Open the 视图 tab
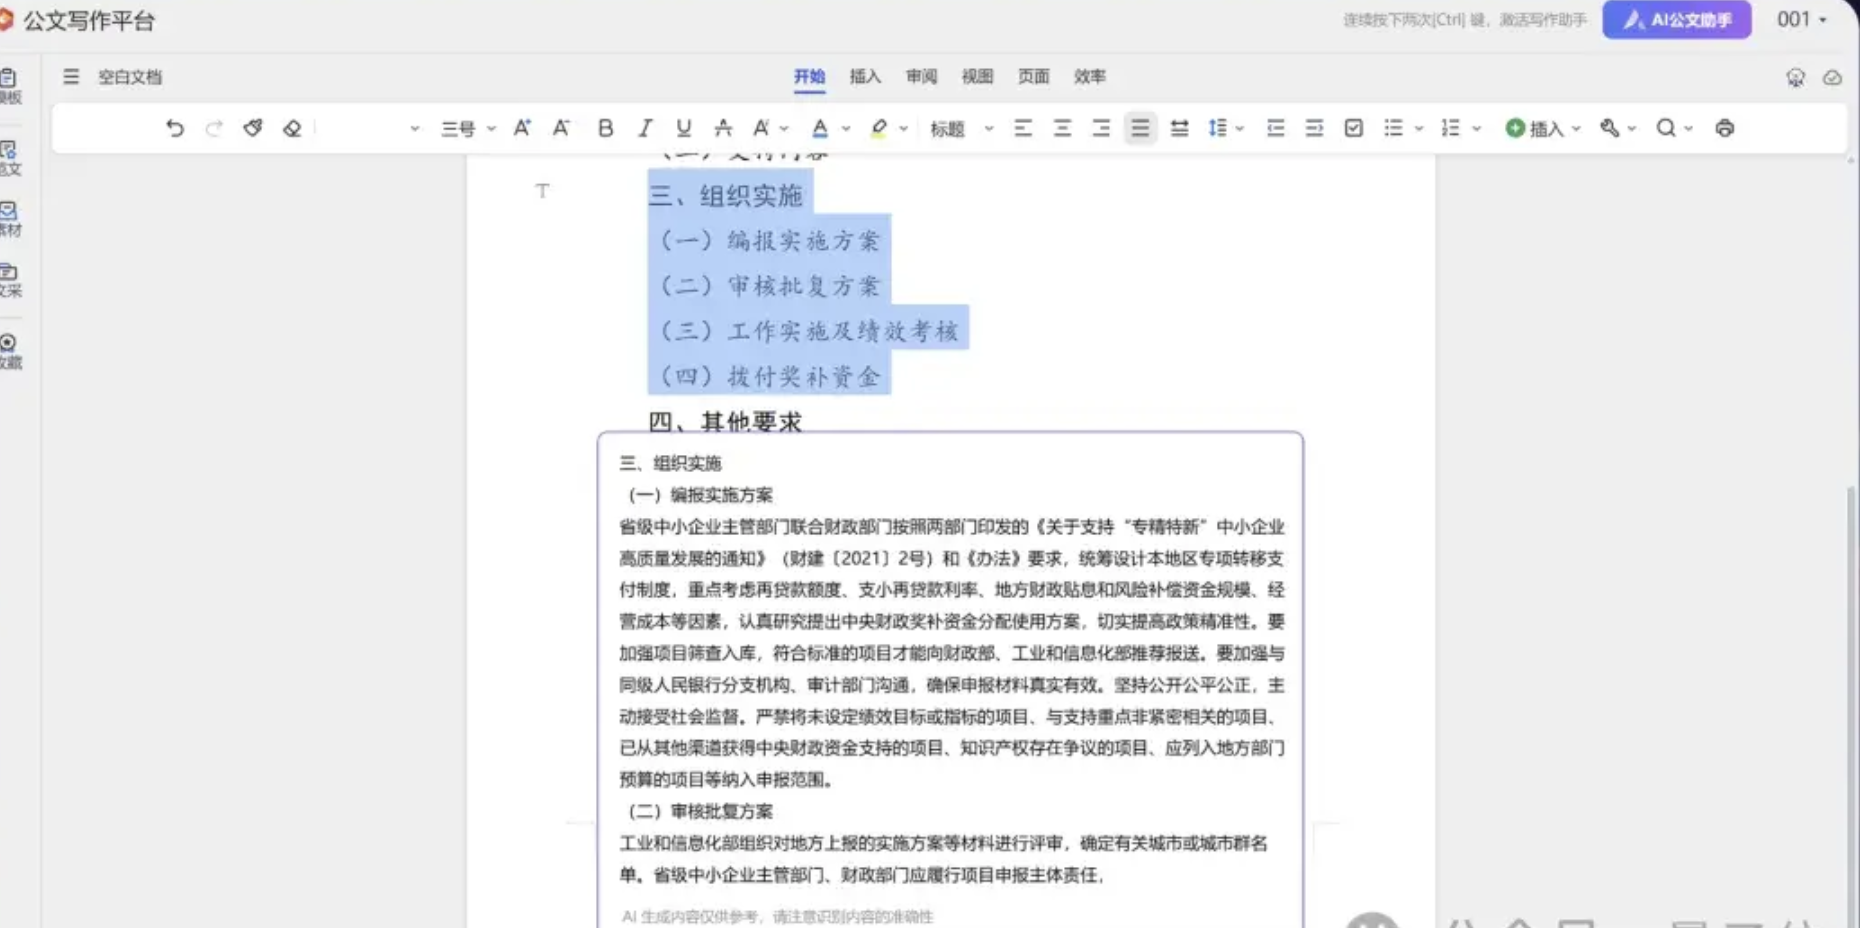This screenshot has width=1860, height=928. [977, 77]
